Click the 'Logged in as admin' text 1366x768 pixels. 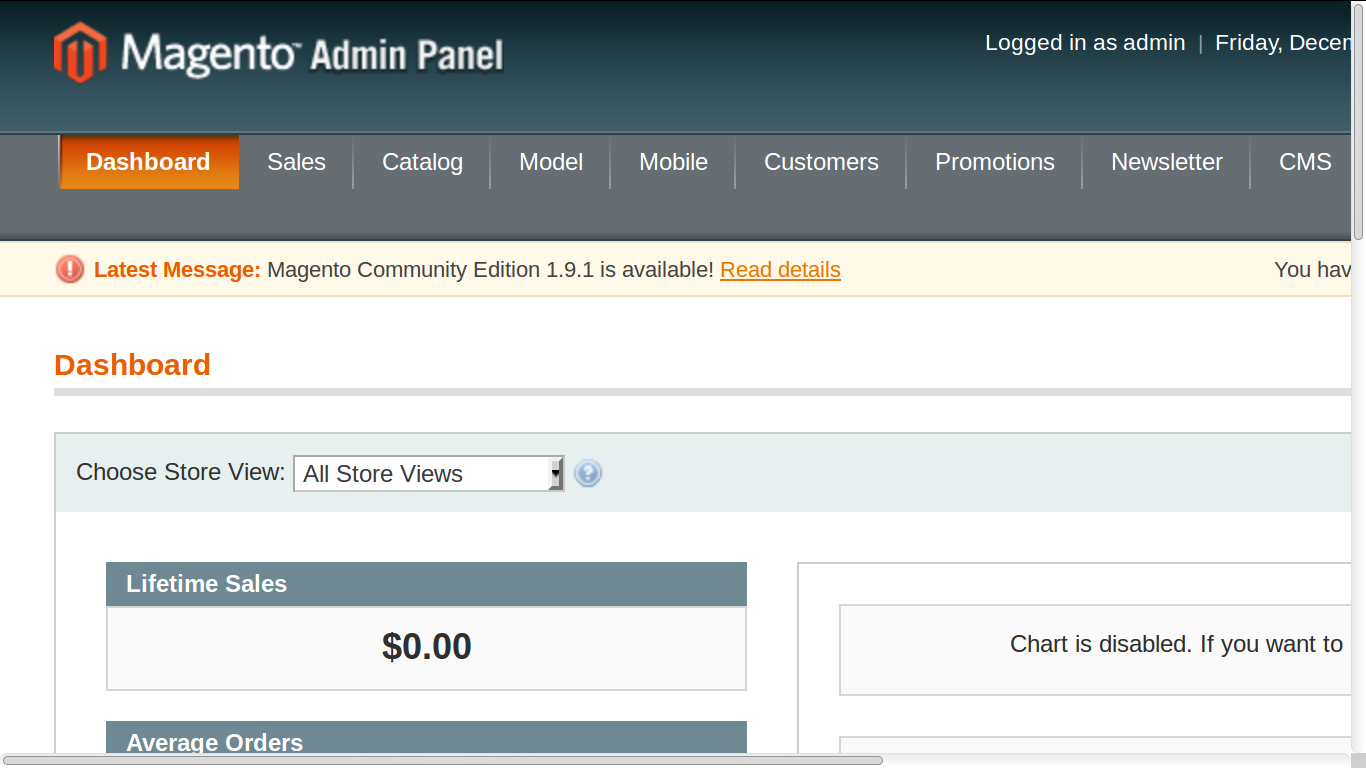[x=1085, y=43]
